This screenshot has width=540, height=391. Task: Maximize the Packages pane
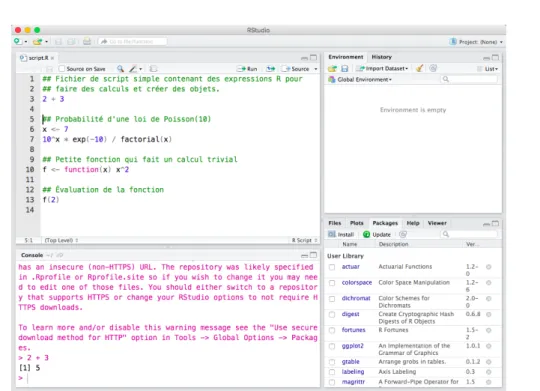495,224
